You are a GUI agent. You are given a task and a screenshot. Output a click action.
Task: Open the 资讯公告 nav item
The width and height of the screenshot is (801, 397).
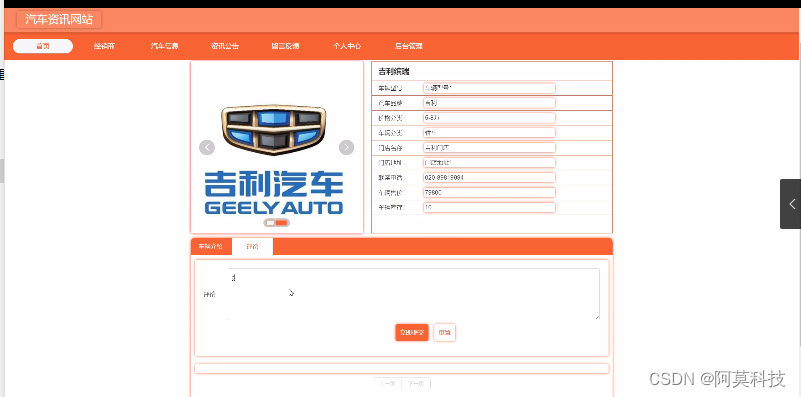pos(225,46)
